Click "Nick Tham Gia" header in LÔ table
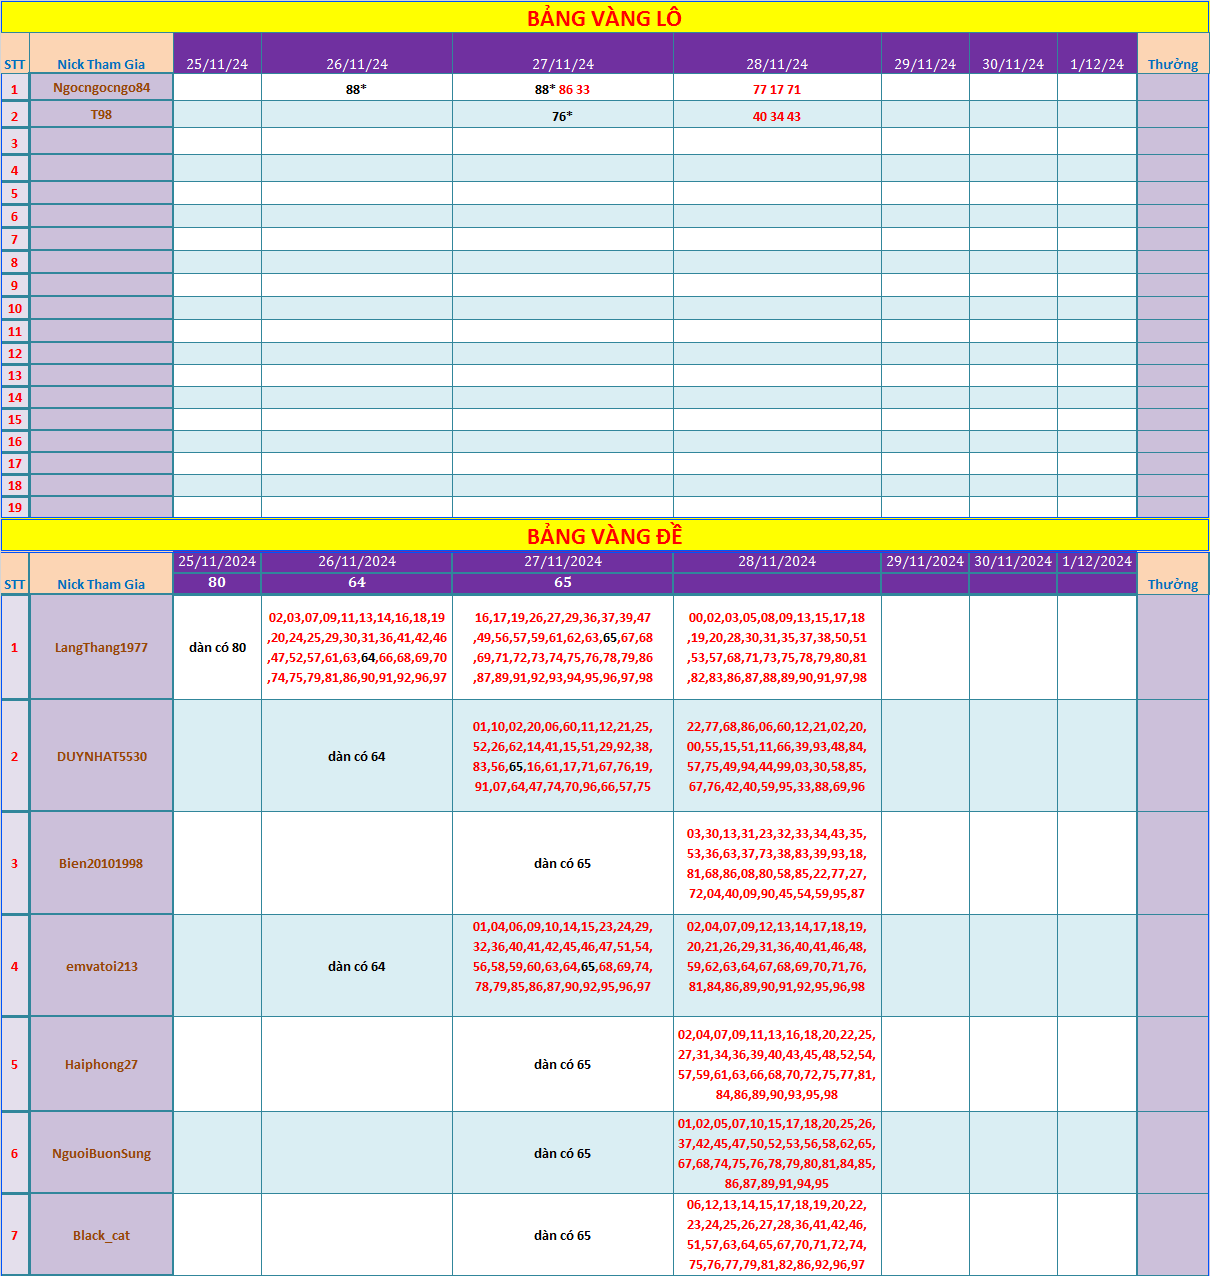This screenshot has height=1276, width=1210. point(101,54)
